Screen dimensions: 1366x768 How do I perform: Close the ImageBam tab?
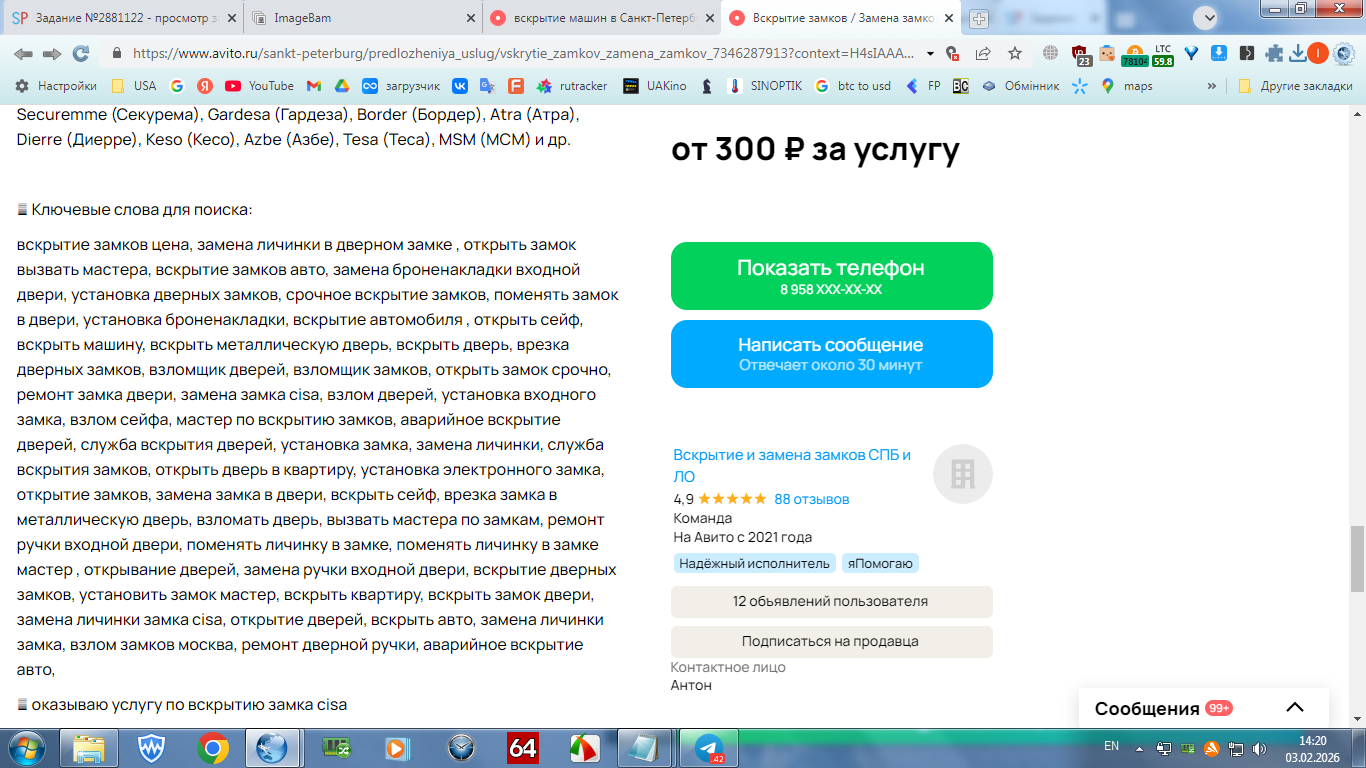click(471, 18)
